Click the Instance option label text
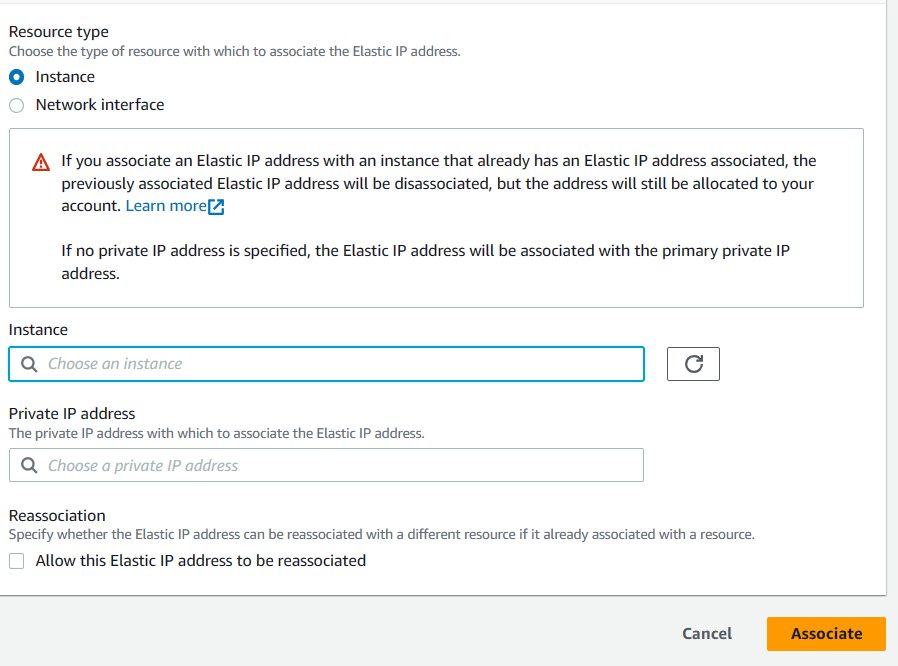Image resolution: width=898 pixels, height=666 pixels. [65, 77]
